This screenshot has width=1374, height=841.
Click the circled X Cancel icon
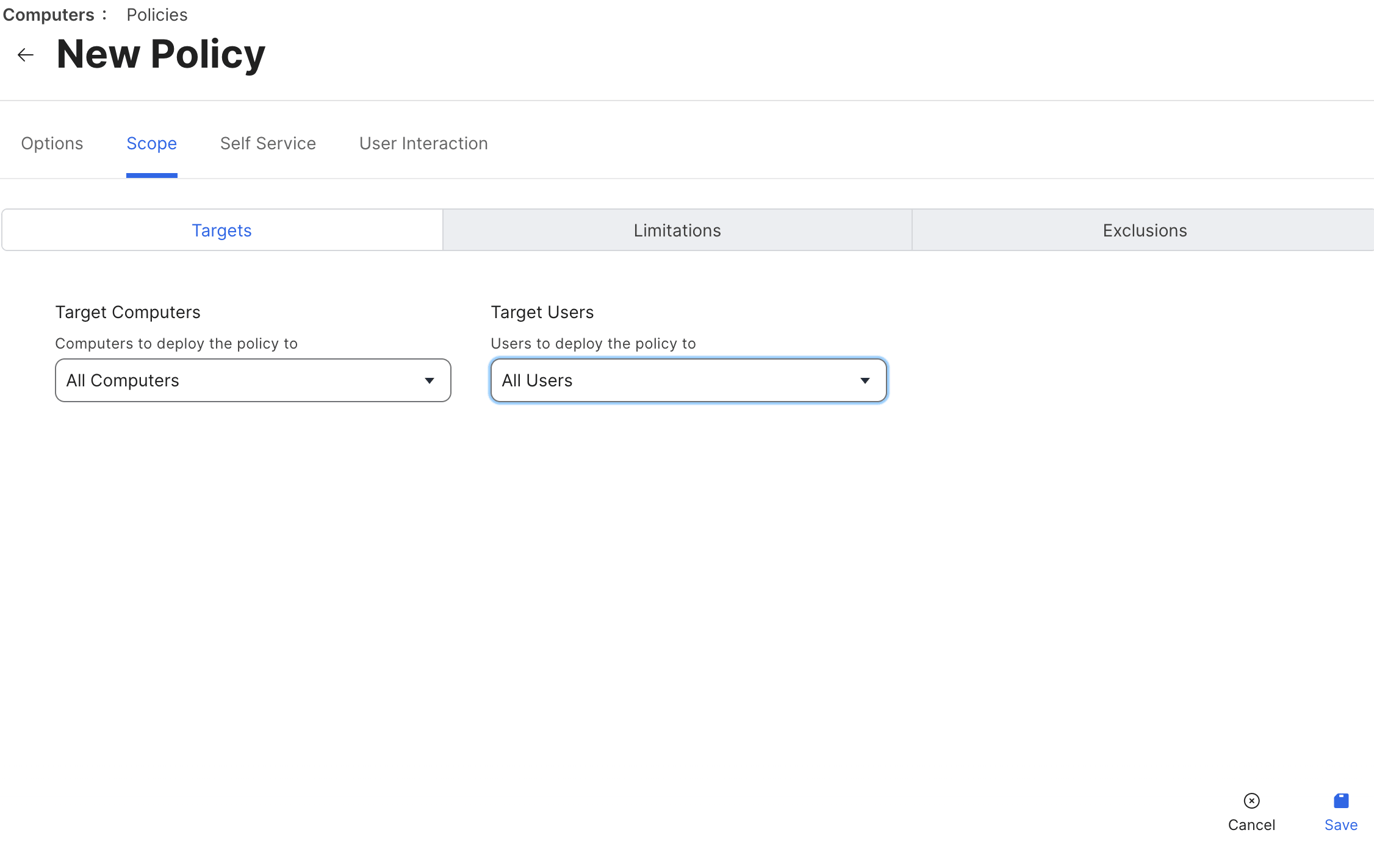click(1251, 801)
